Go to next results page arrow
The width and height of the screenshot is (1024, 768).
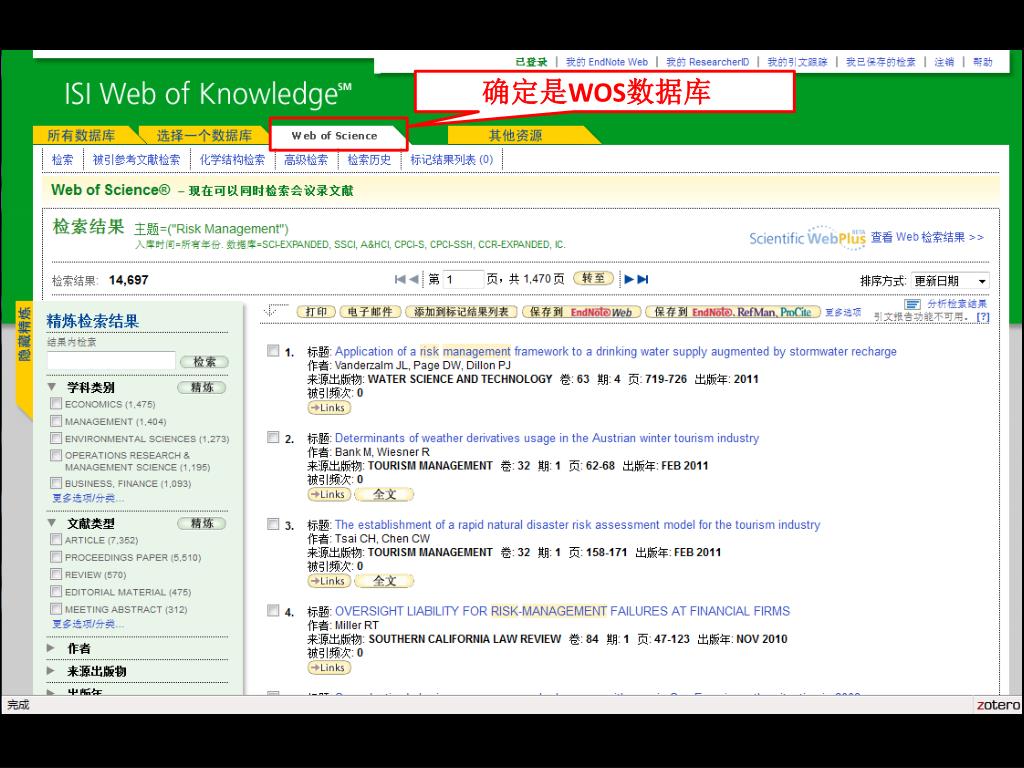point(629,280)
